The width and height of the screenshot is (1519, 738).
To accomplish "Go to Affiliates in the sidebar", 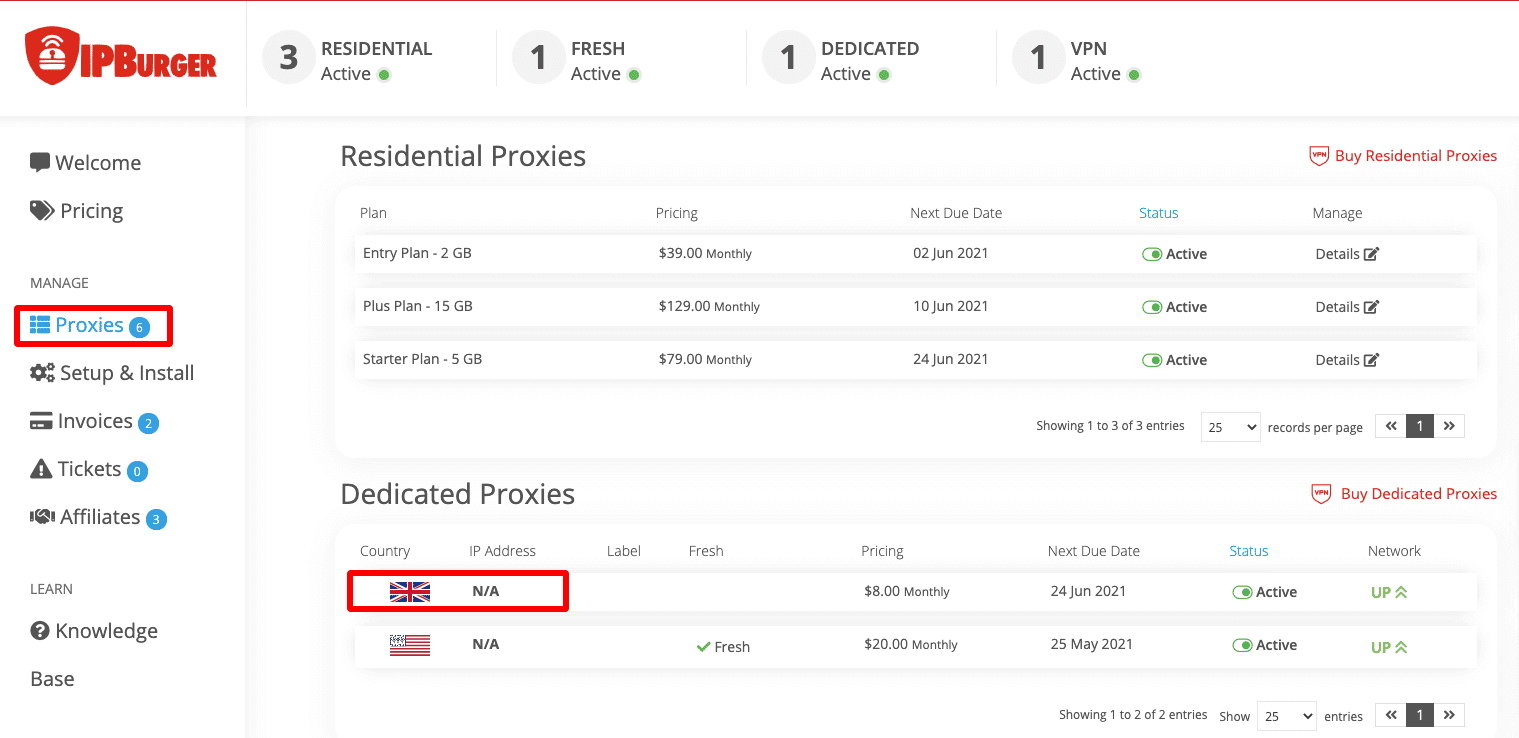I will 99,517.
